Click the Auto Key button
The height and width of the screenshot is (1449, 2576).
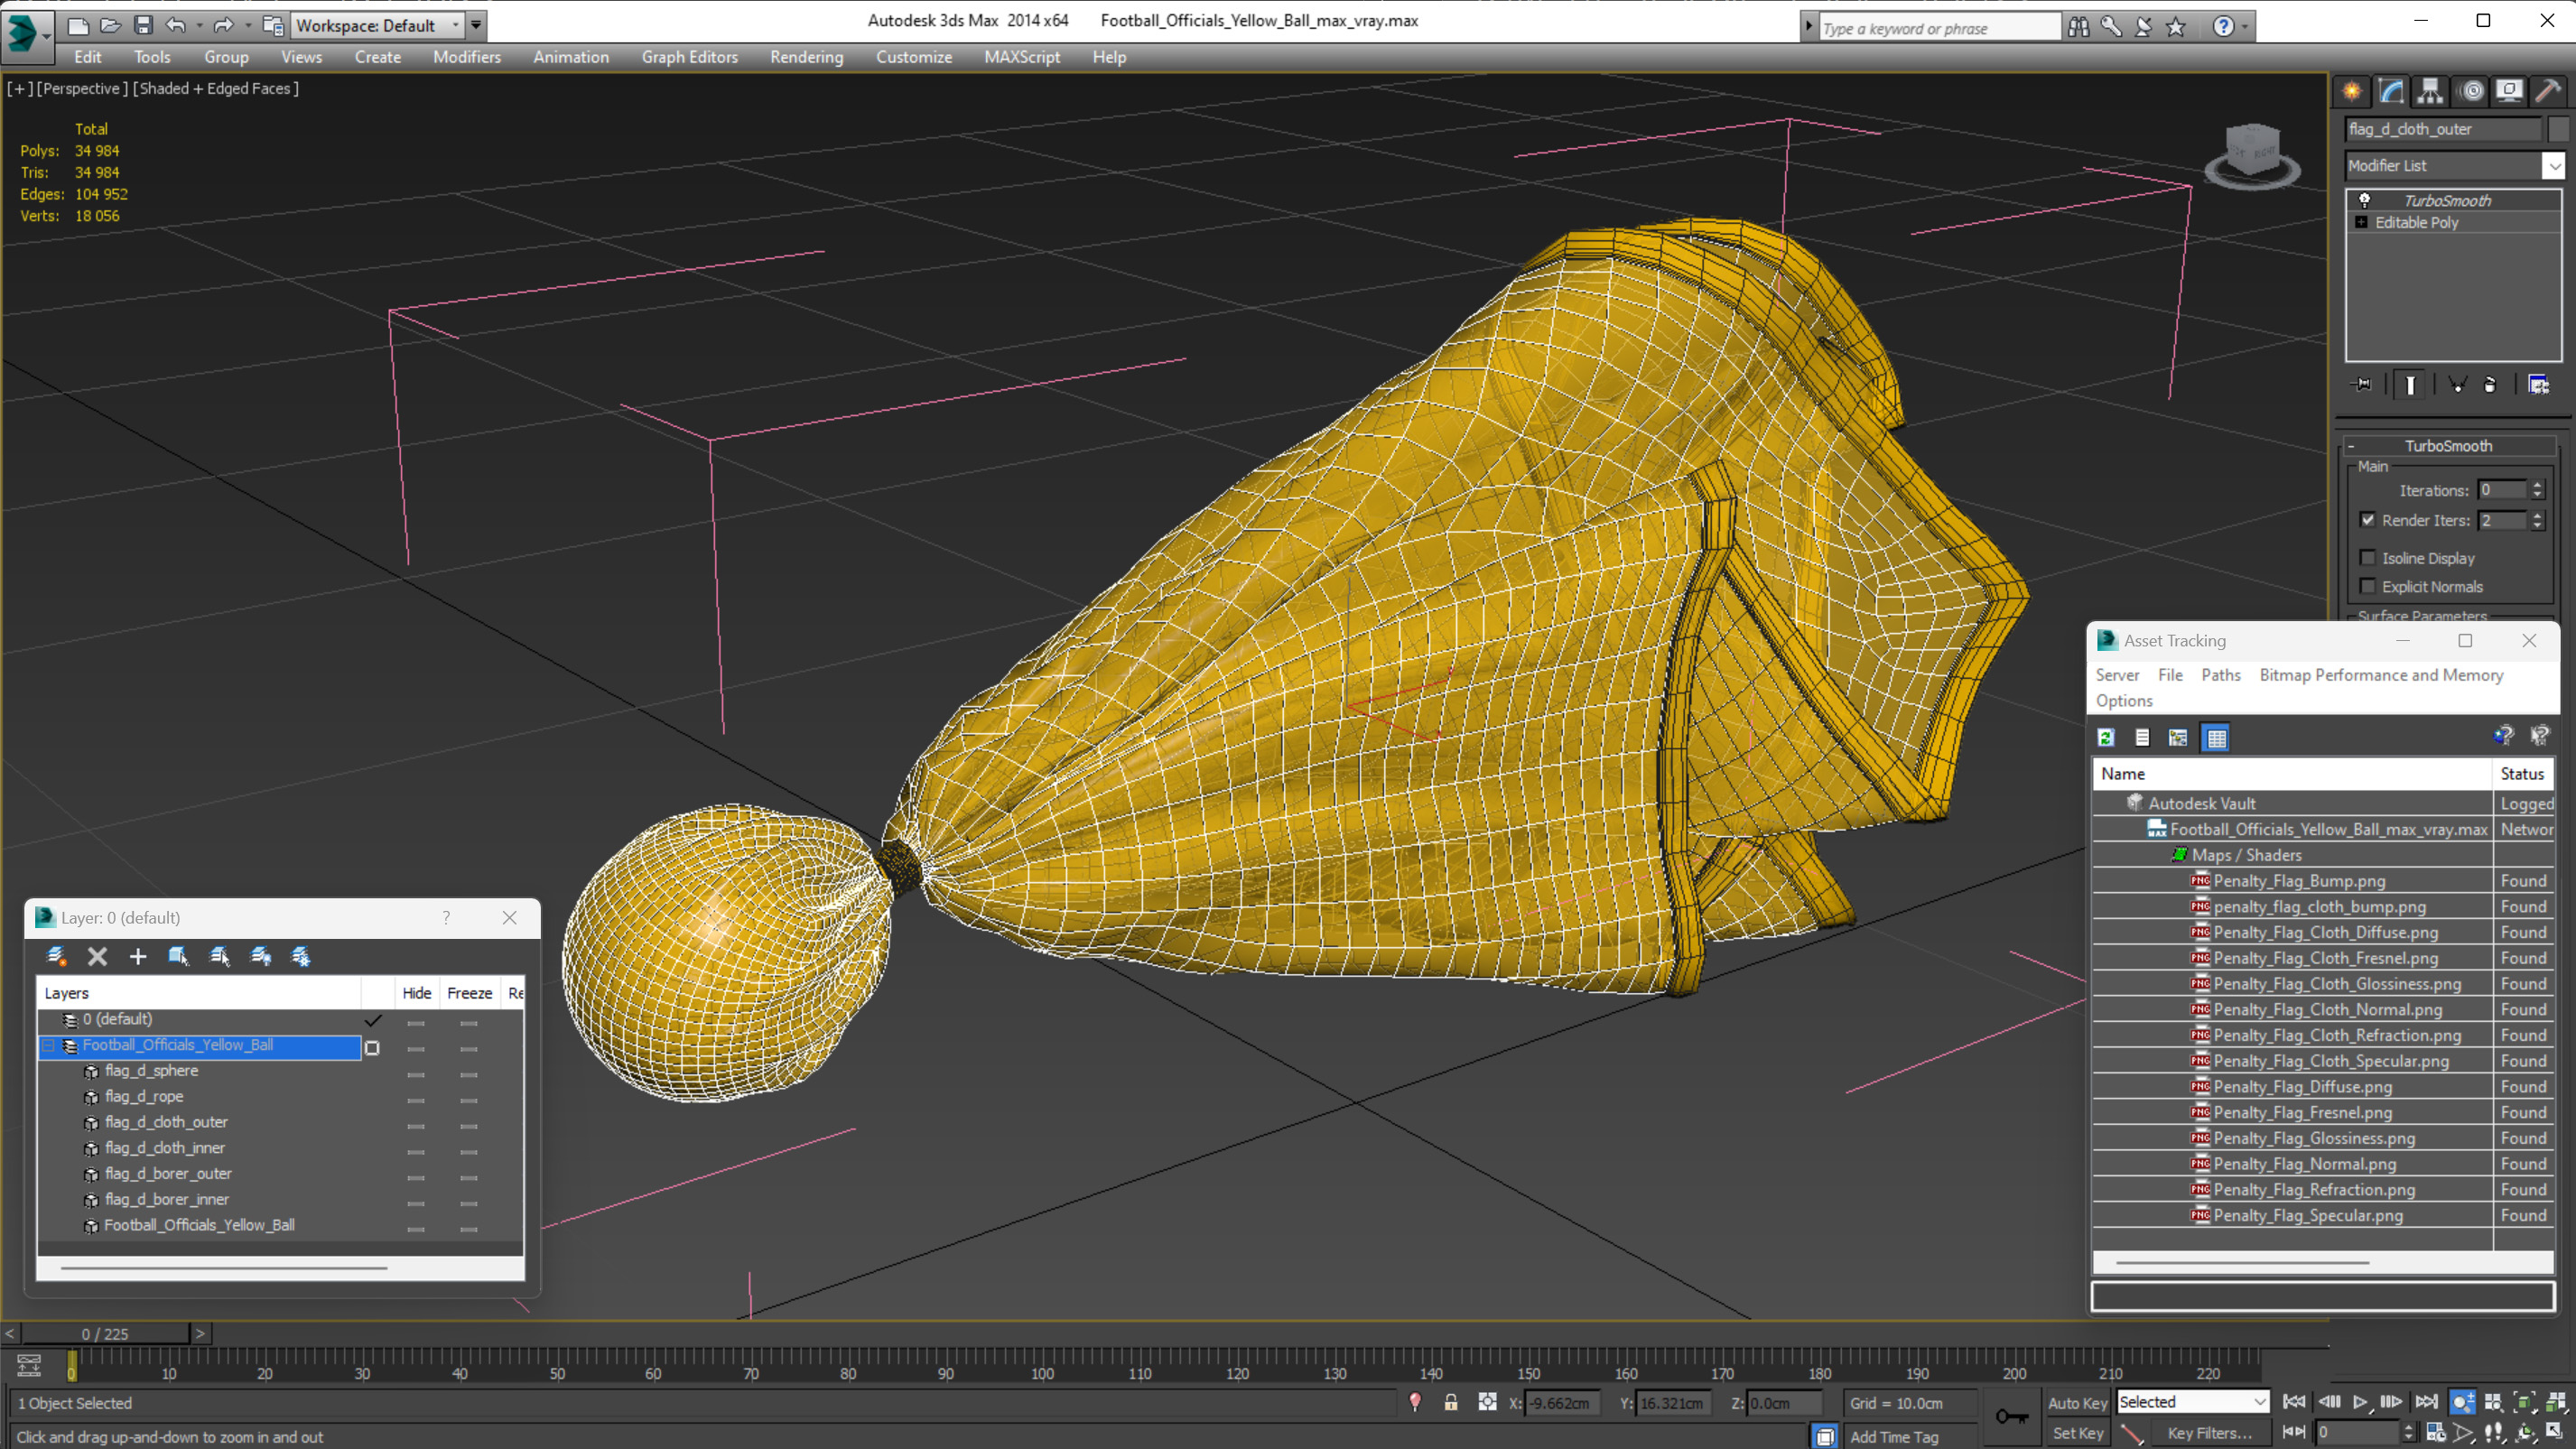[x=2077, y=1402]
